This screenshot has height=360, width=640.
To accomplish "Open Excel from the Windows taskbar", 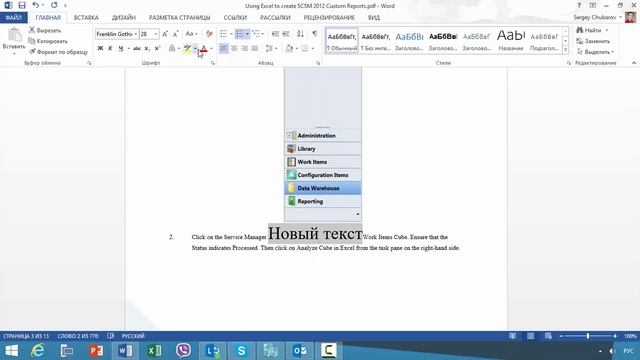I will pyautogui.click(x=155, y=351).
